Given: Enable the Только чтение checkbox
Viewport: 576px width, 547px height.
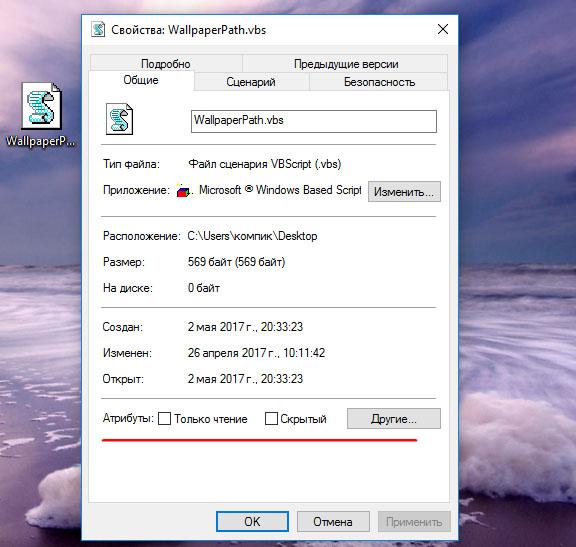Looking at the screenshot, I should click(x=164, y=418).
